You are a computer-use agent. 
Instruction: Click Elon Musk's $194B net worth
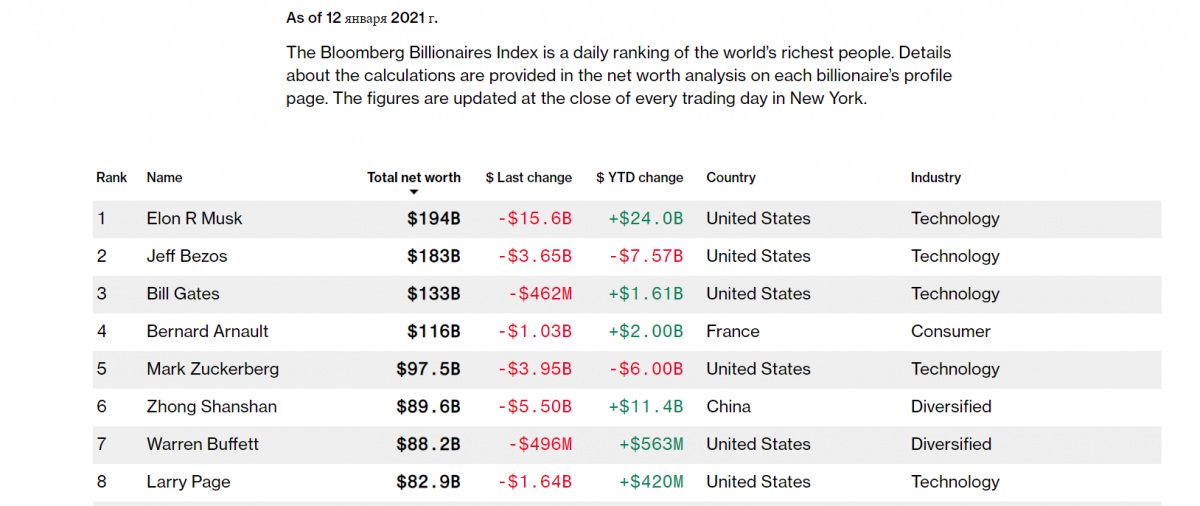tap(433, 218)
